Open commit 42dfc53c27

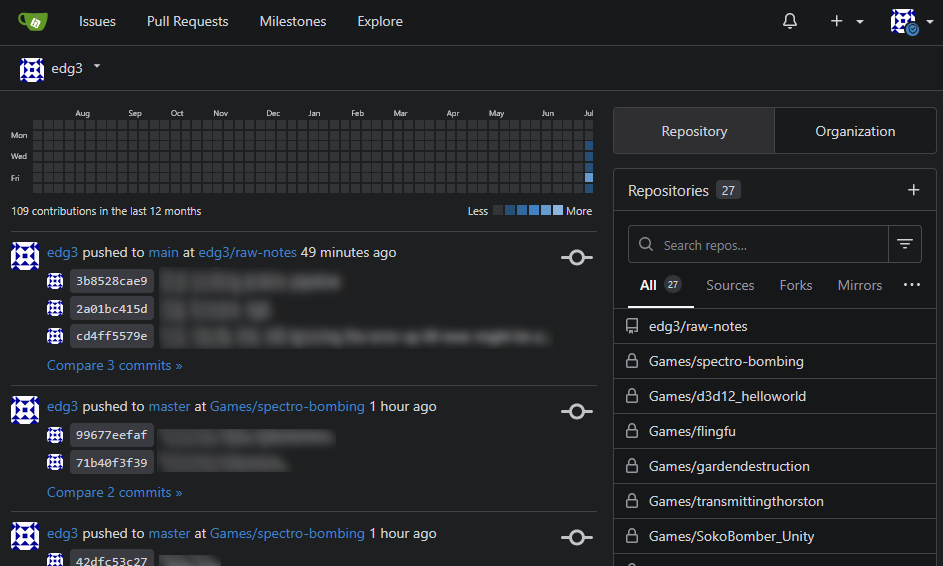[x=112, y=559]
